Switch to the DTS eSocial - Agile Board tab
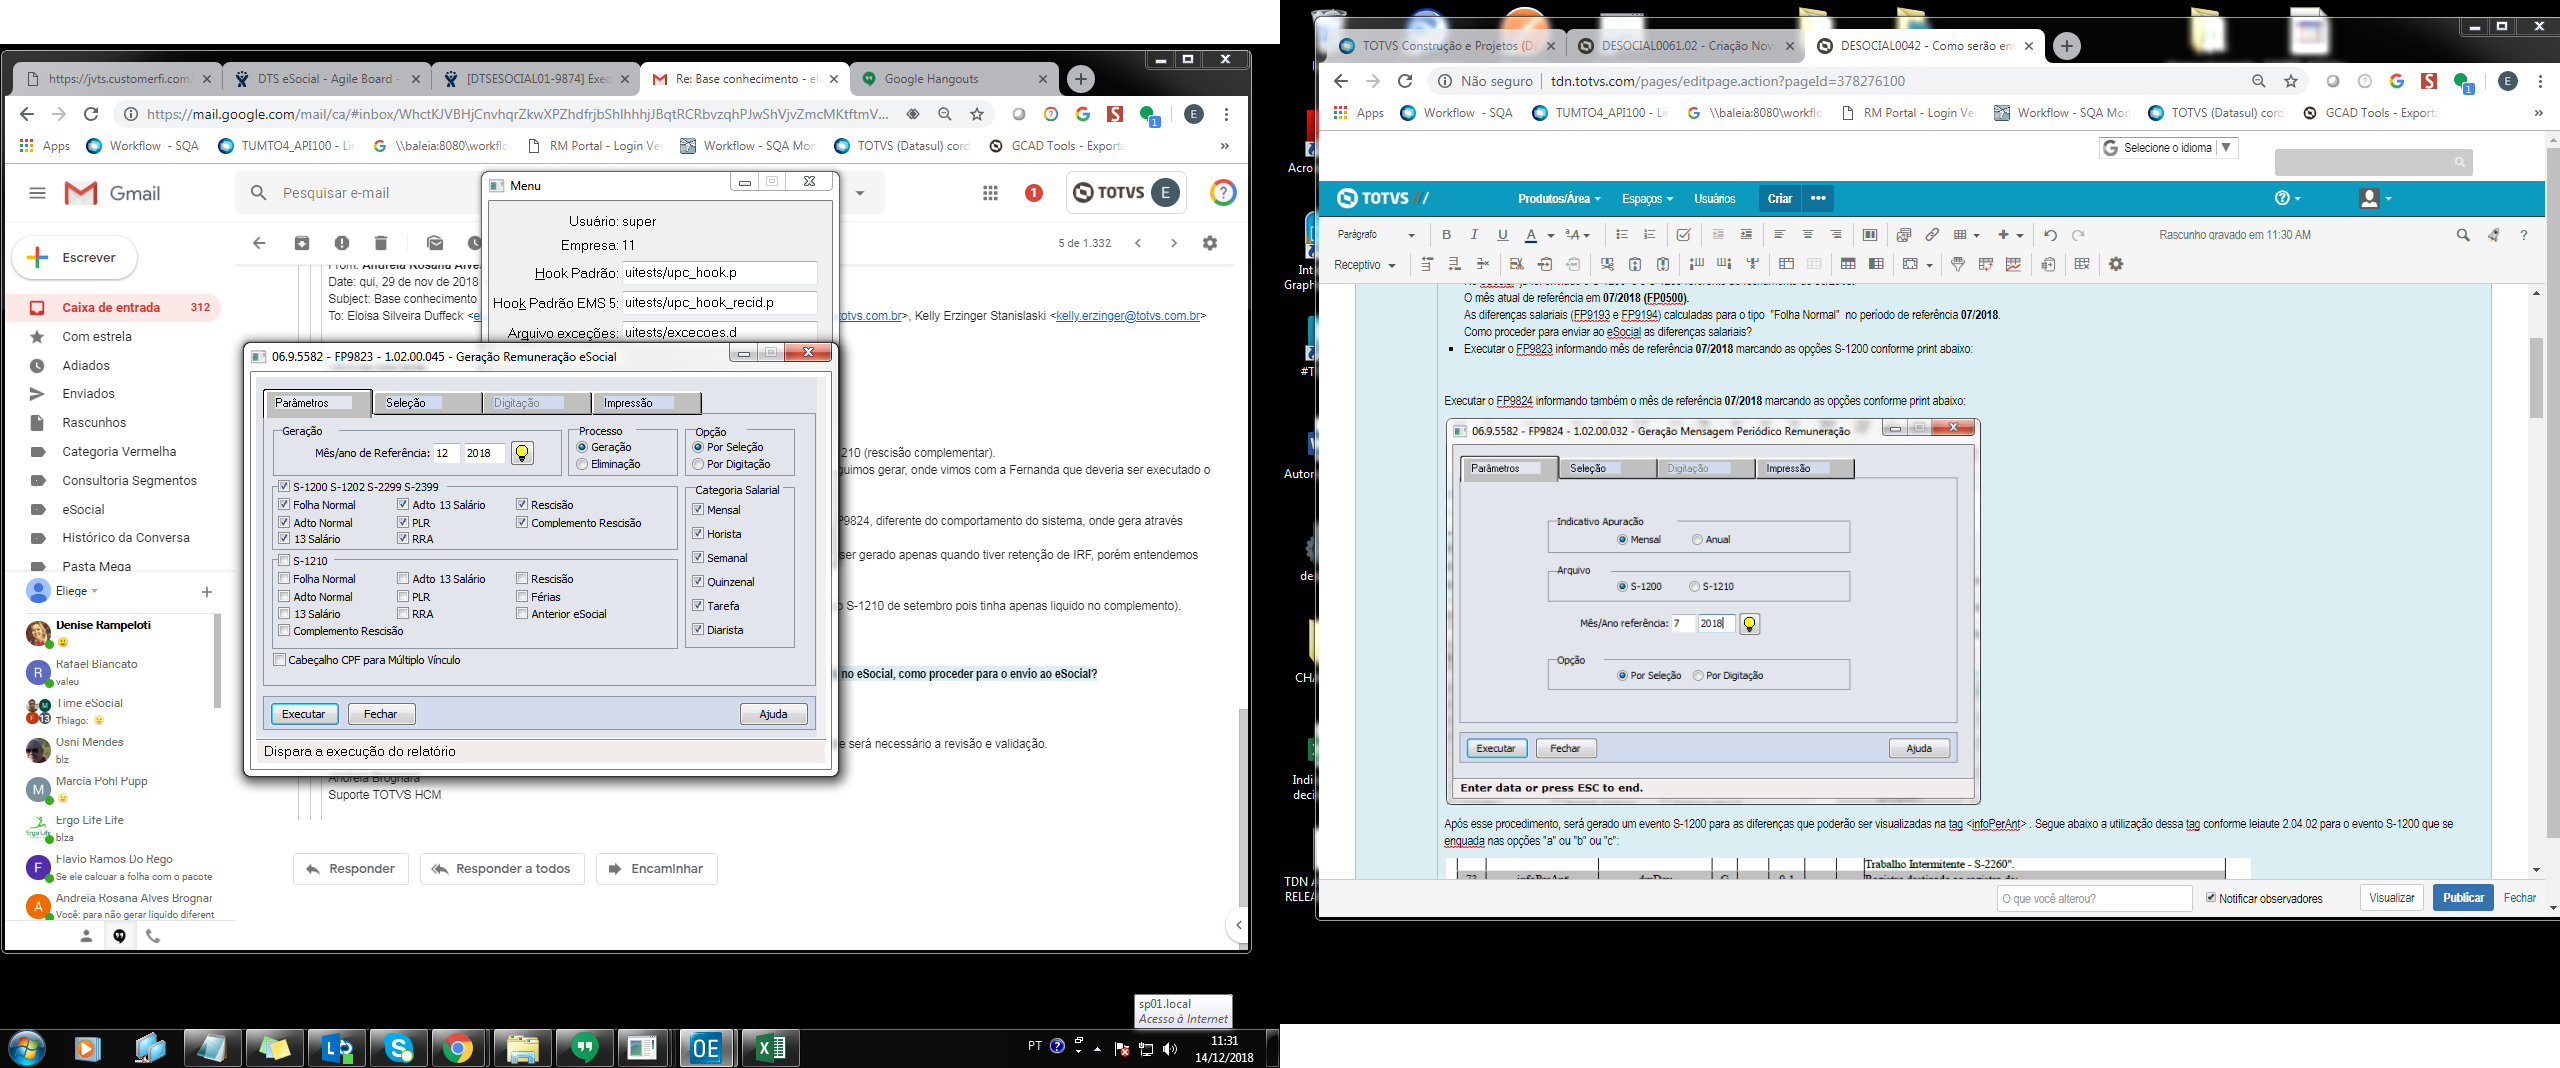The height and width of the screenshot is (1068, 2560). 326,79
